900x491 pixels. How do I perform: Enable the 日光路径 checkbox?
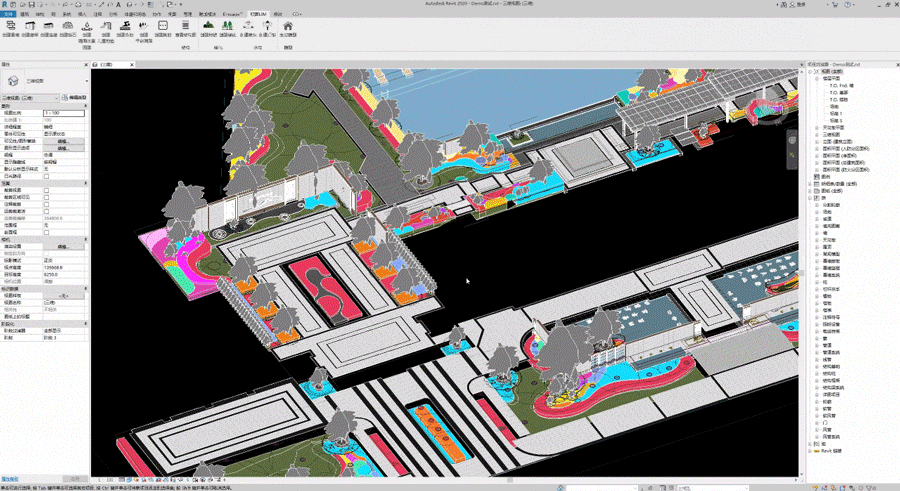(46, 177)
